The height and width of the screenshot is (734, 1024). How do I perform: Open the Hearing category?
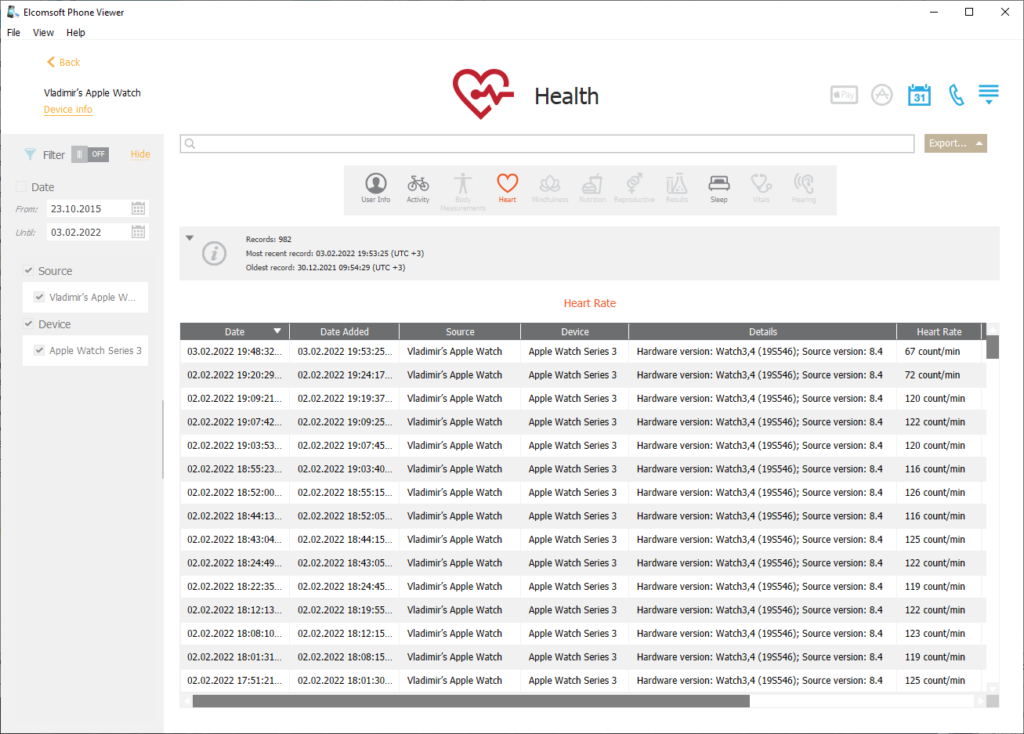(804, 188)
